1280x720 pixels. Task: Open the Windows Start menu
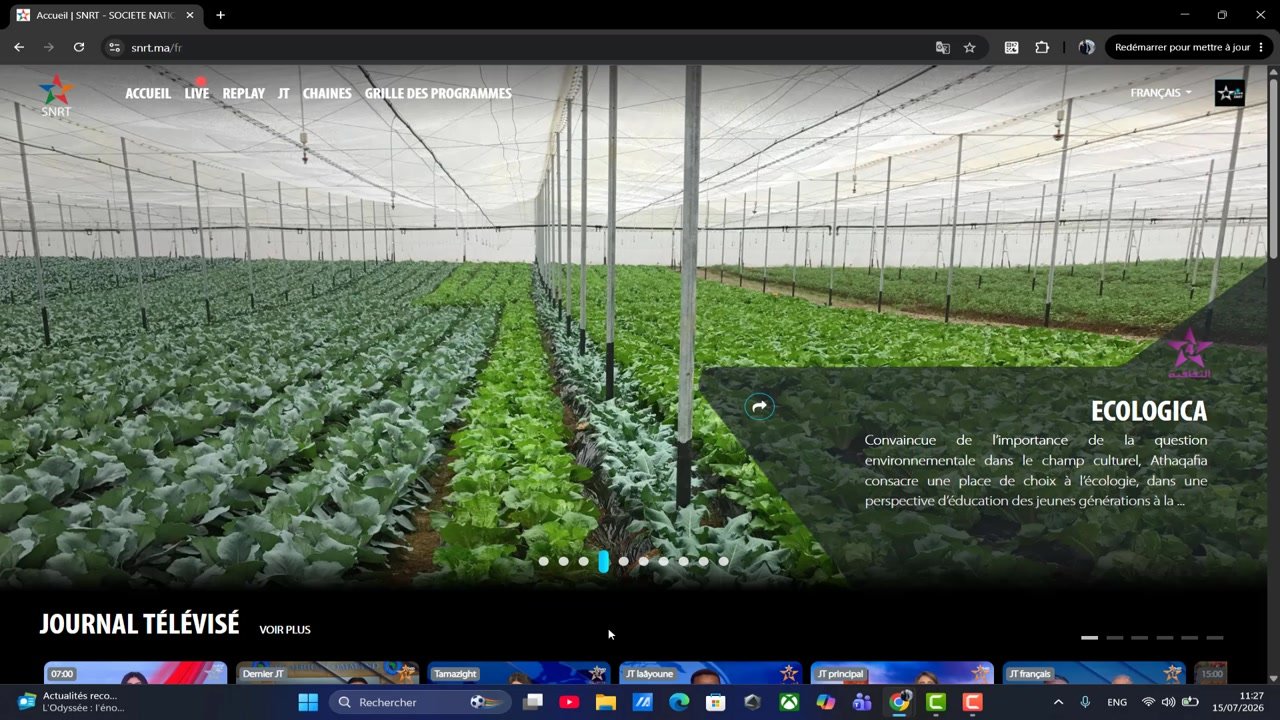click(308, 702)
